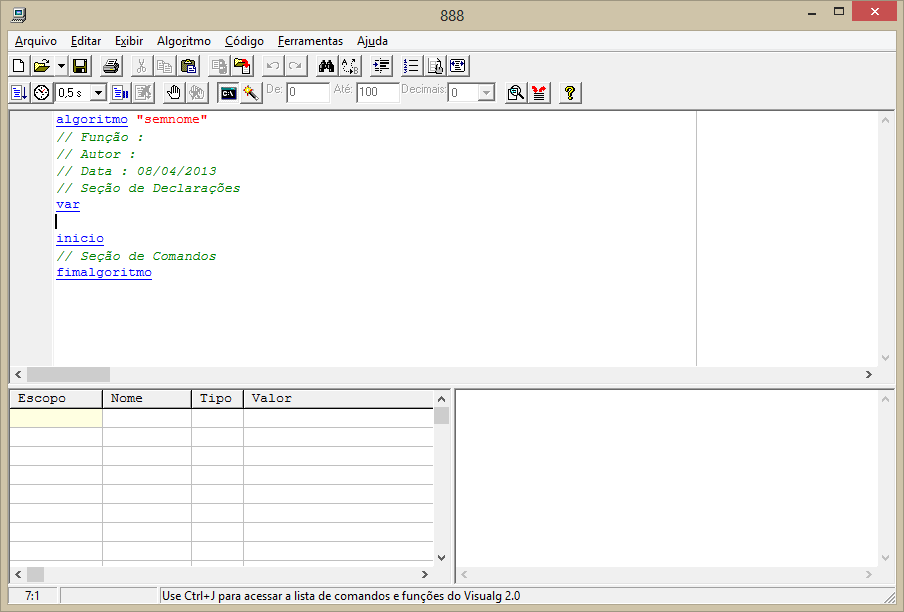Toggle the DOS console mode icon
904x612 pixels.
pos(229,93)
